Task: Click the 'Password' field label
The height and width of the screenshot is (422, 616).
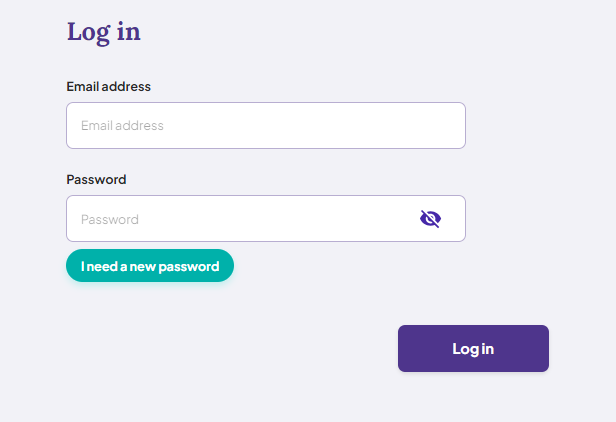Action: click(x=96, y=180)
